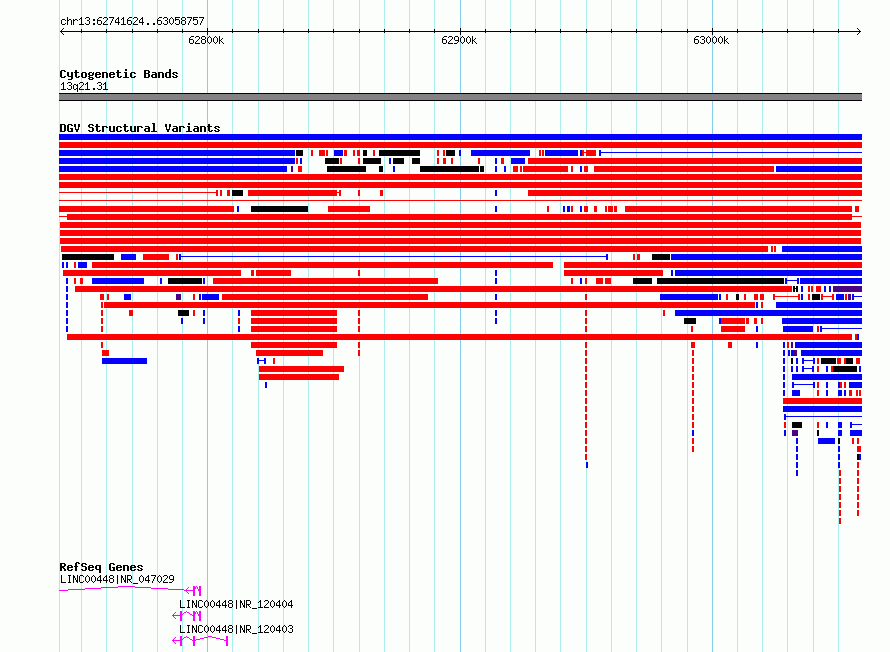Click the left arrowhead of the ruler

[62, 31]
